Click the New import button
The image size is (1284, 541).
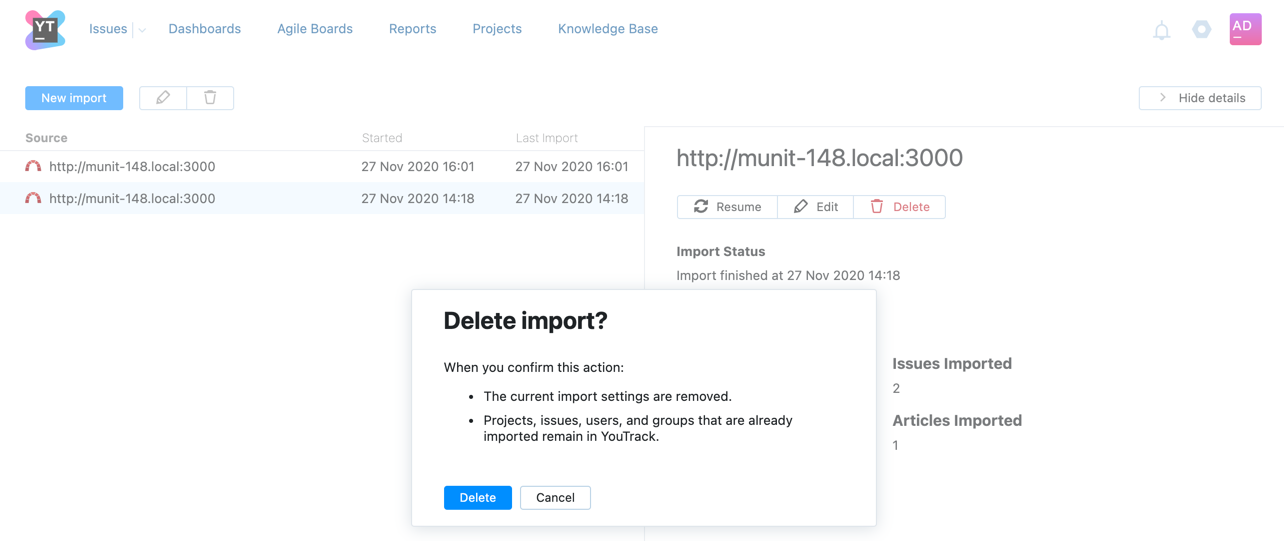[74, 98]
